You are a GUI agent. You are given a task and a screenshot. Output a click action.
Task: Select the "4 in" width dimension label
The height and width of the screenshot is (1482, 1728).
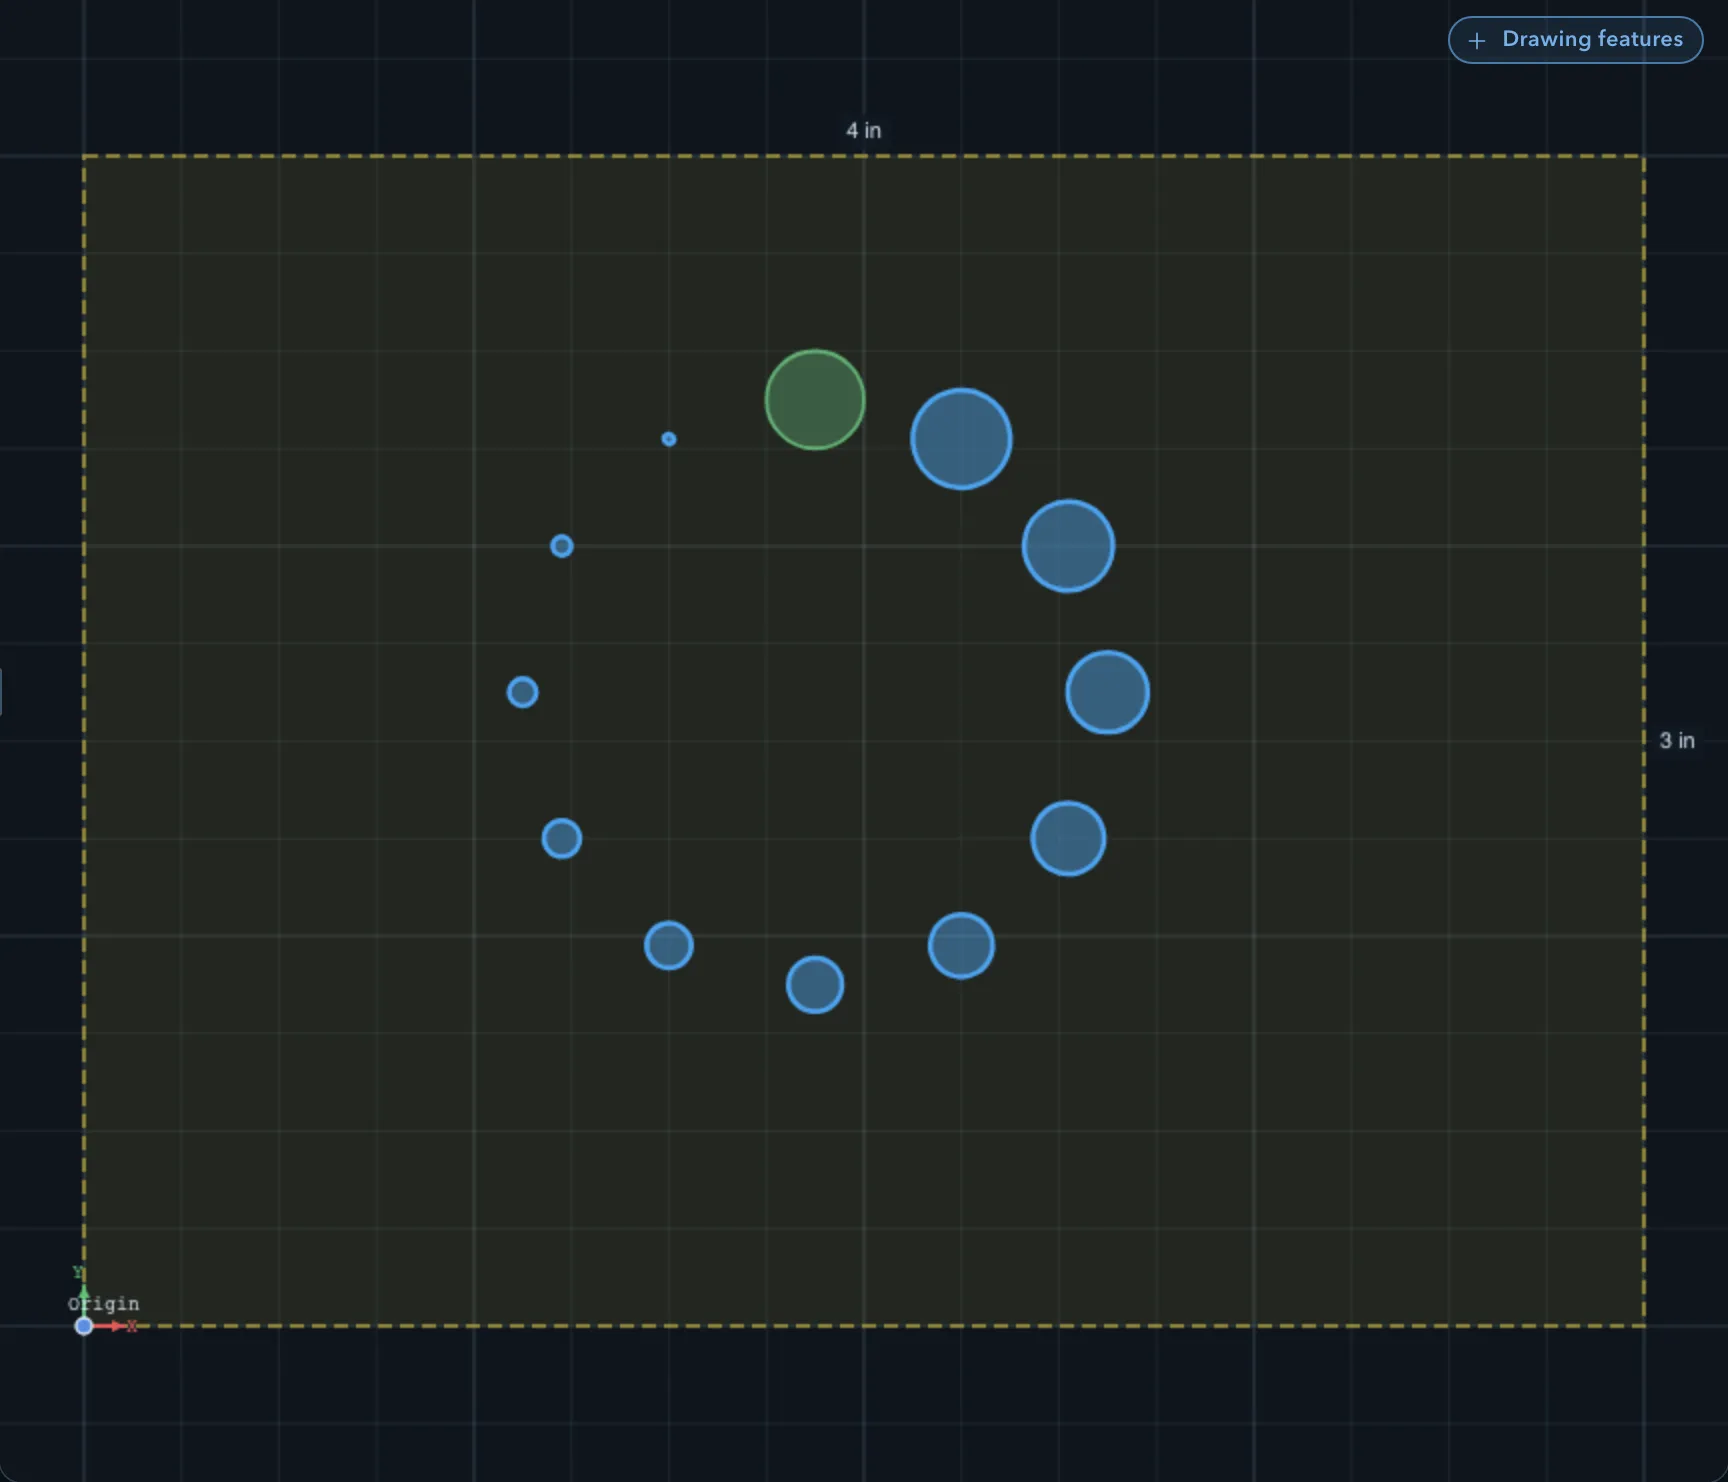click(x=863, y=130)
